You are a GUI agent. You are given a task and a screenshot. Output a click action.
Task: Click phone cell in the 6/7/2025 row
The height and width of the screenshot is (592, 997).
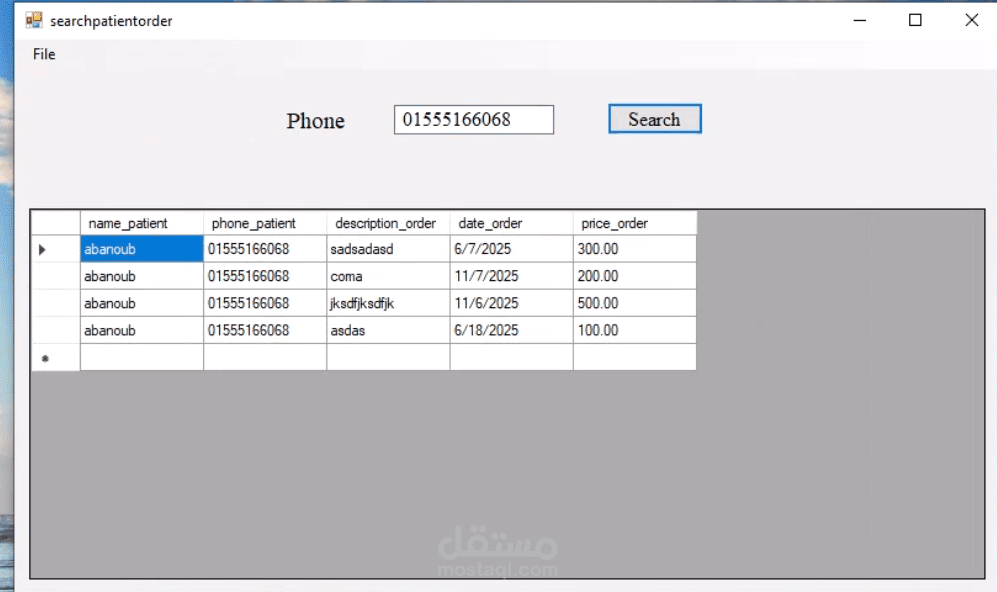point(265,249)
